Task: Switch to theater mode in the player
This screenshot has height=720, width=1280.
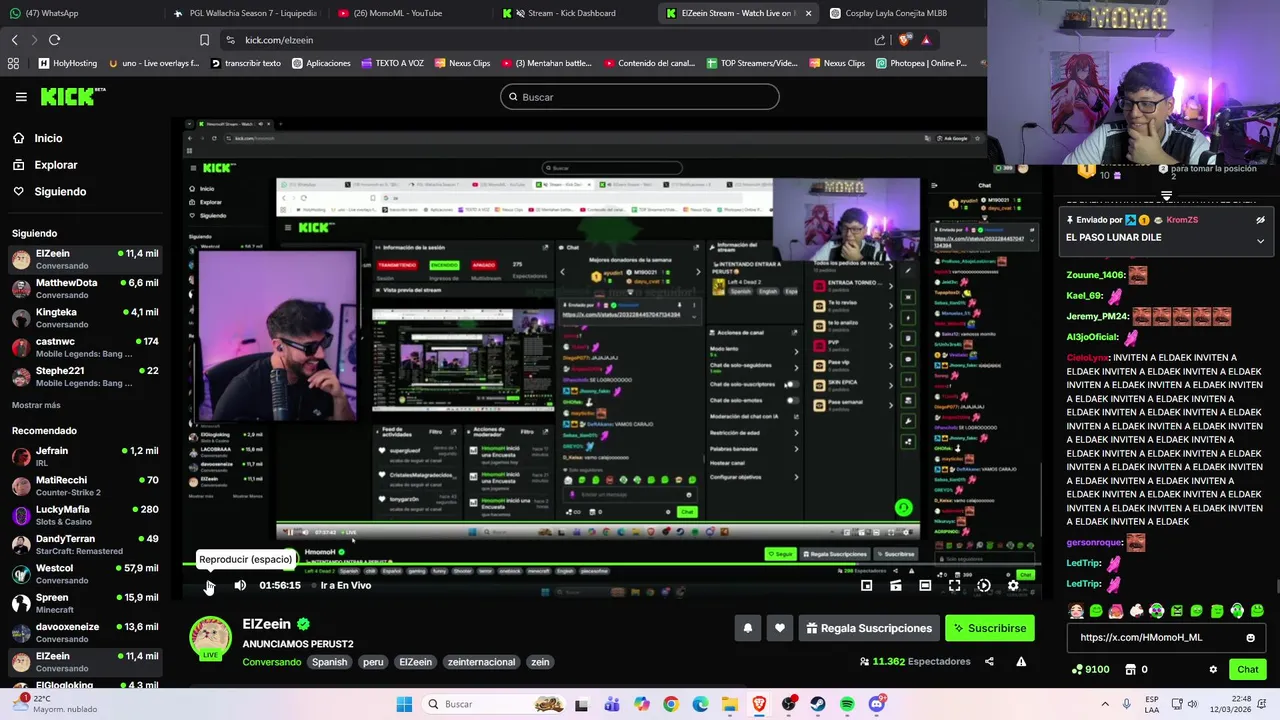Action: 925,586
